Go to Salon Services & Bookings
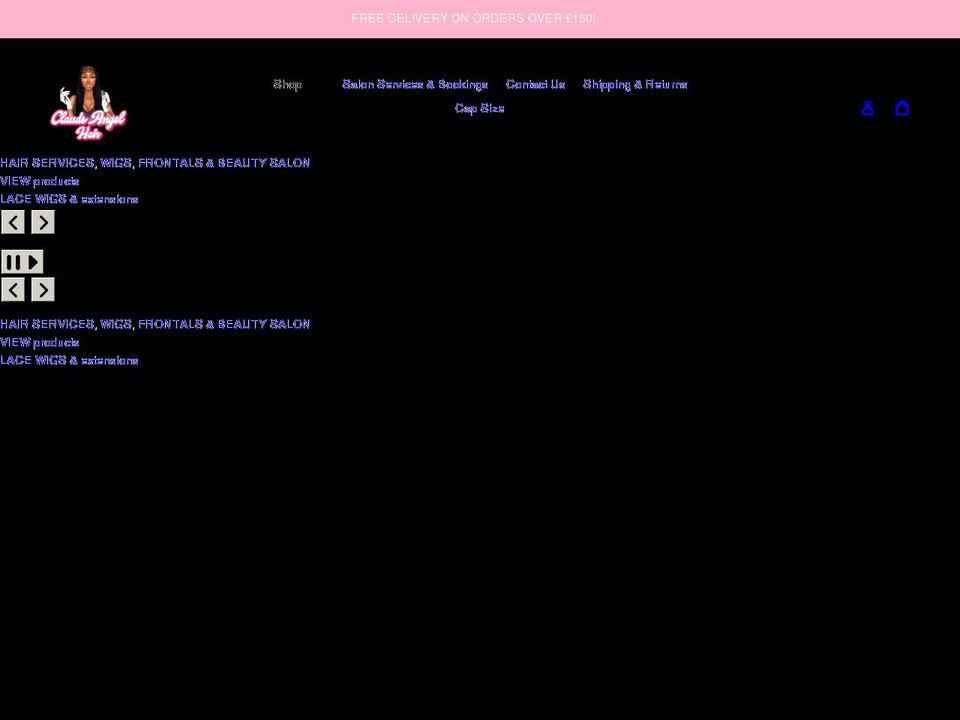 pos(414,84)
